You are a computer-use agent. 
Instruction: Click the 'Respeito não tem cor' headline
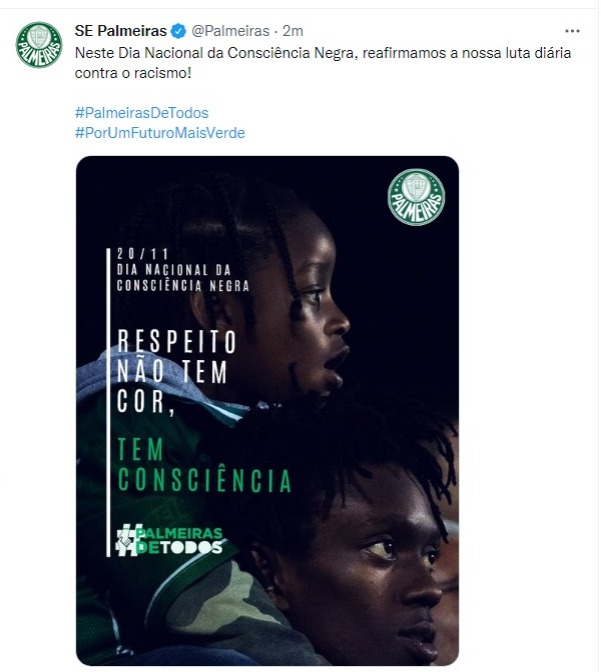point(177,372)
